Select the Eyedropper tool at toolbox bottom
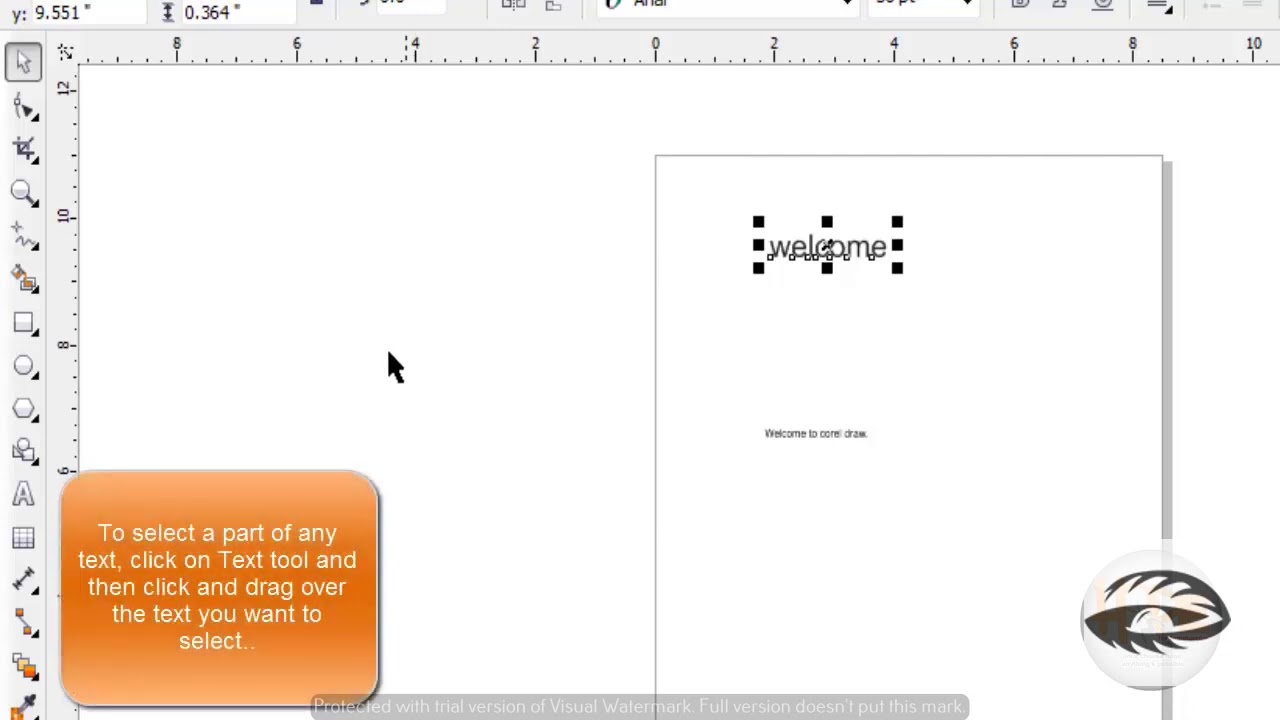This screenshot has height=720, width=1280. click(x=24, y=706)
